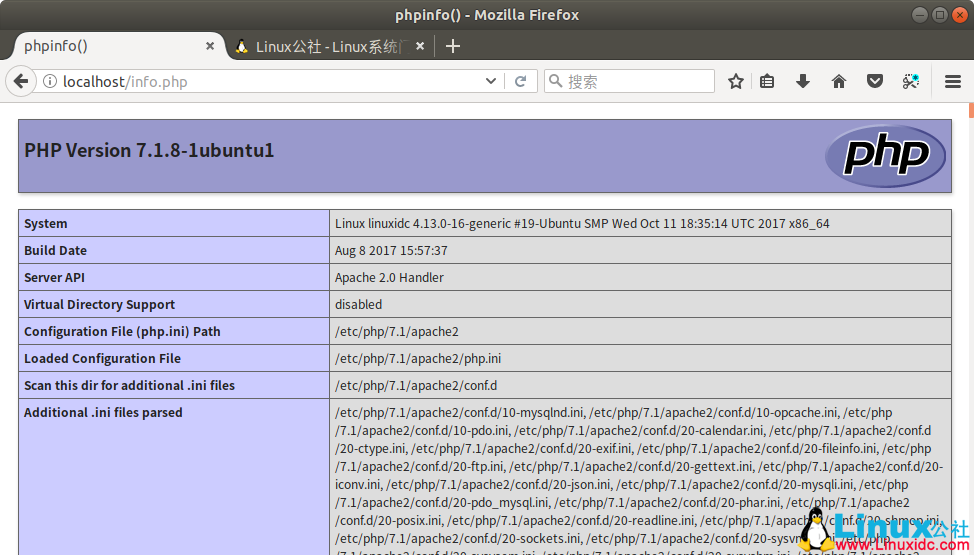Image resolution: width=974 pixels, height=555 pixels.
Task: Click Scan this dir for additional .ini files
Action: tap(129, 385)
